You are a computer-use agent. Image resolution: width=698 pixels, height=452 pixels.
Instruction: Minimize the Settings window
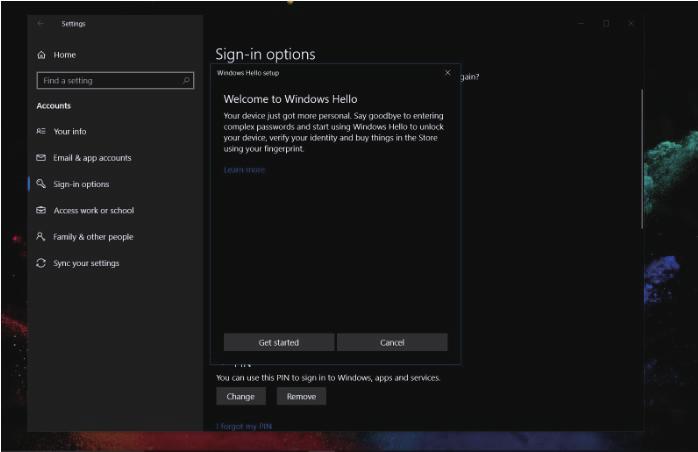(581, 23)
